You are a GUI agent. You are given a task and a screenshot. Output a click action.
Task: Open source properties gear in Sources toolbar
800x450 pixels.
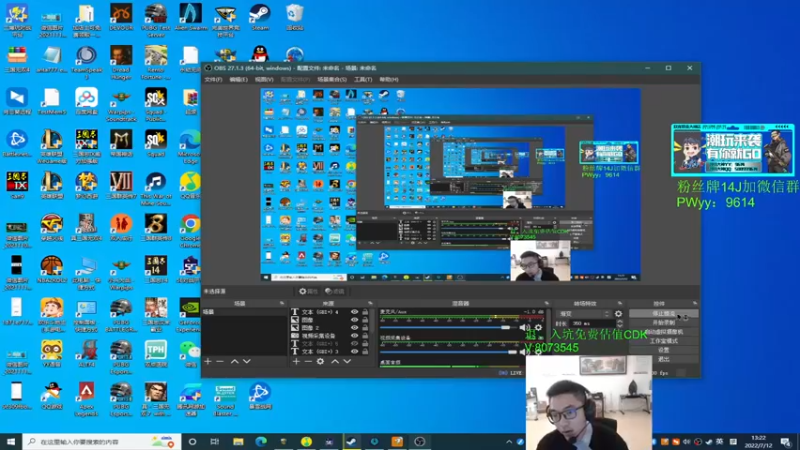pyautogui.click(x=320, y=361)
